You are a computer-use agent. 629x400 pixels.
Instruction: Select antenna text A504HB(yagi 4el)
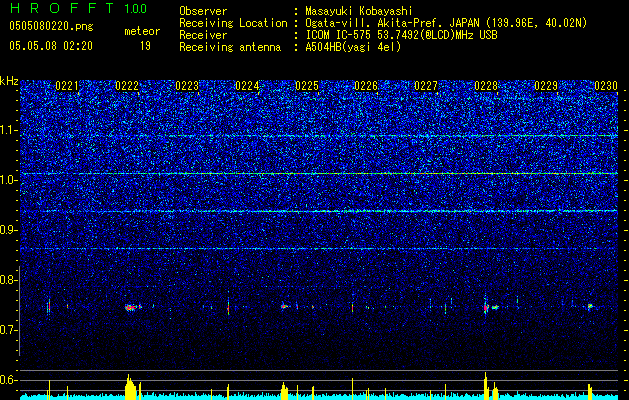(x=353, y=47)
